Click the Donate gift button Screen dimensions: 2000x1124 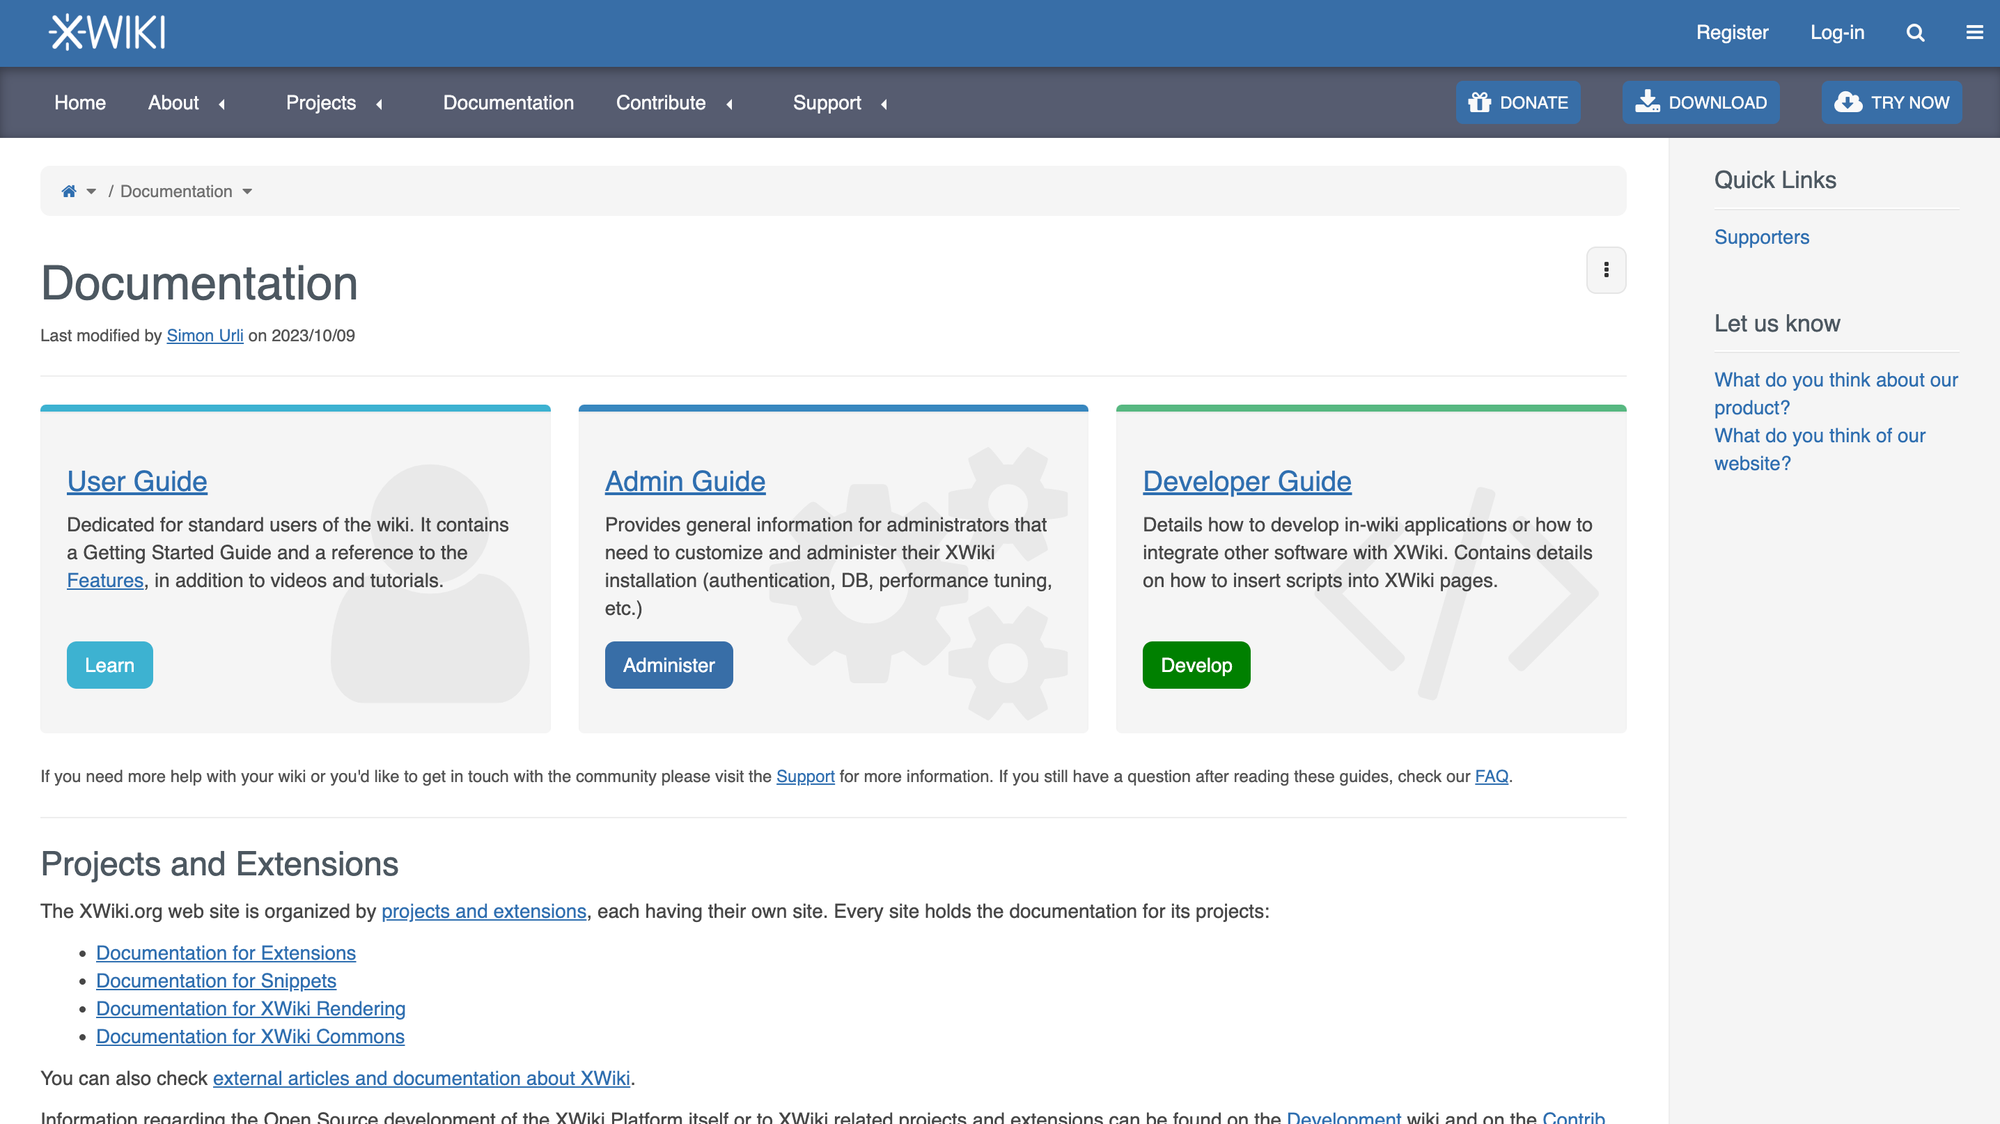(1518, 103)
